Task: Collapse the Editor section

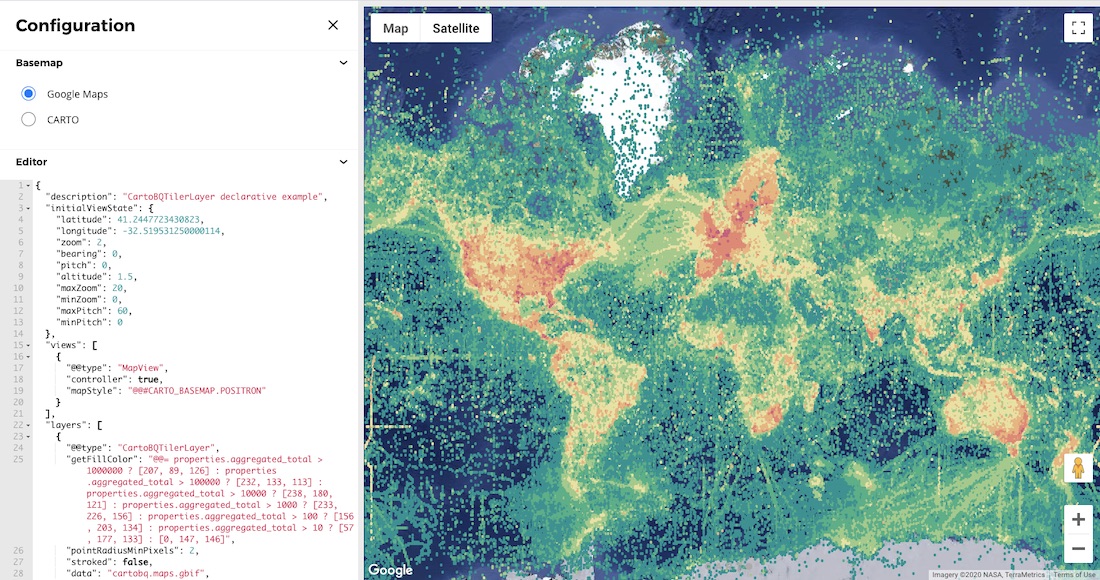Action: point(343,162)
